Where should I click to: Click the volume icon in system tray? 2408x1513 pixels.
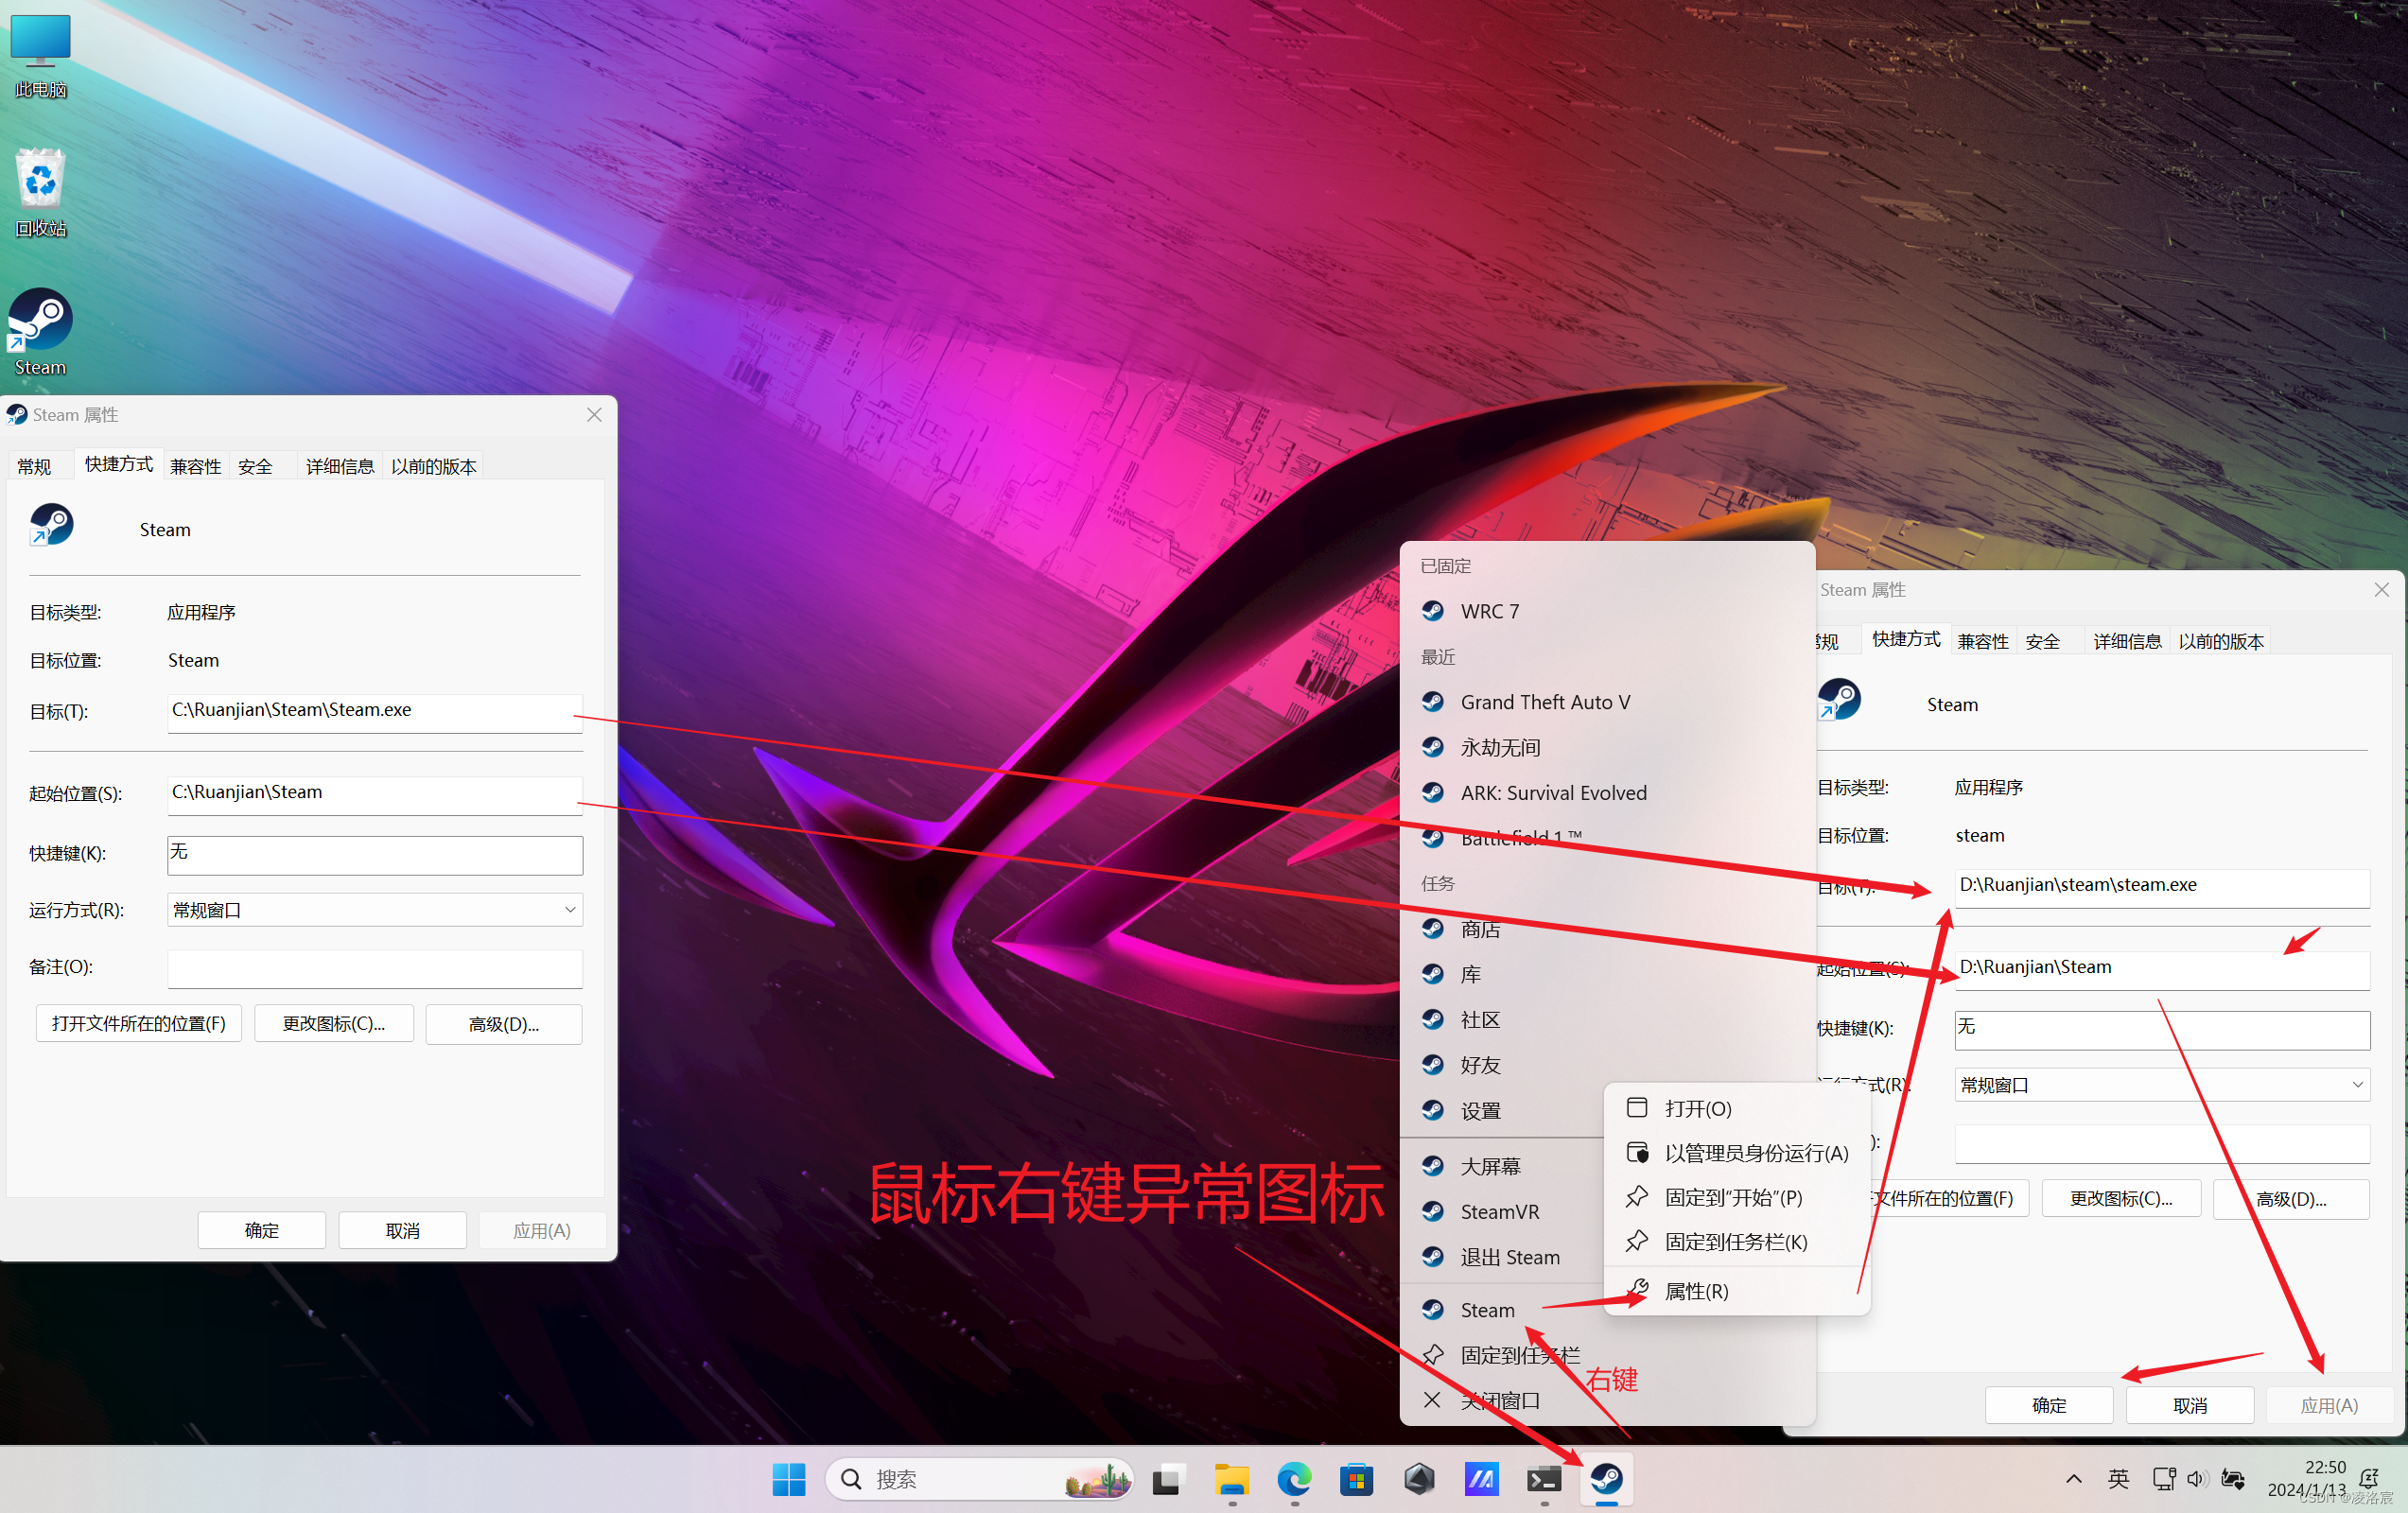(x=2196, y=1478)
